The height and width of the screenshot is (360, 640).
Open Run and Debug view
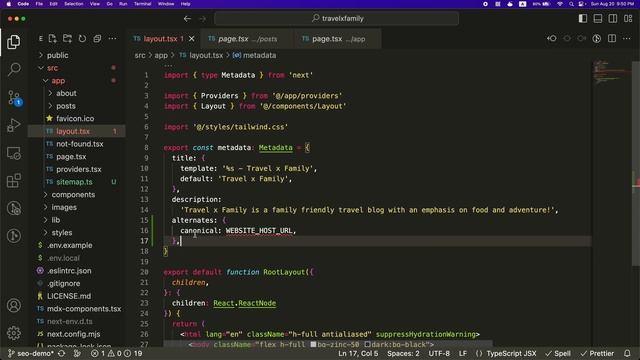(x=14, y=125)
